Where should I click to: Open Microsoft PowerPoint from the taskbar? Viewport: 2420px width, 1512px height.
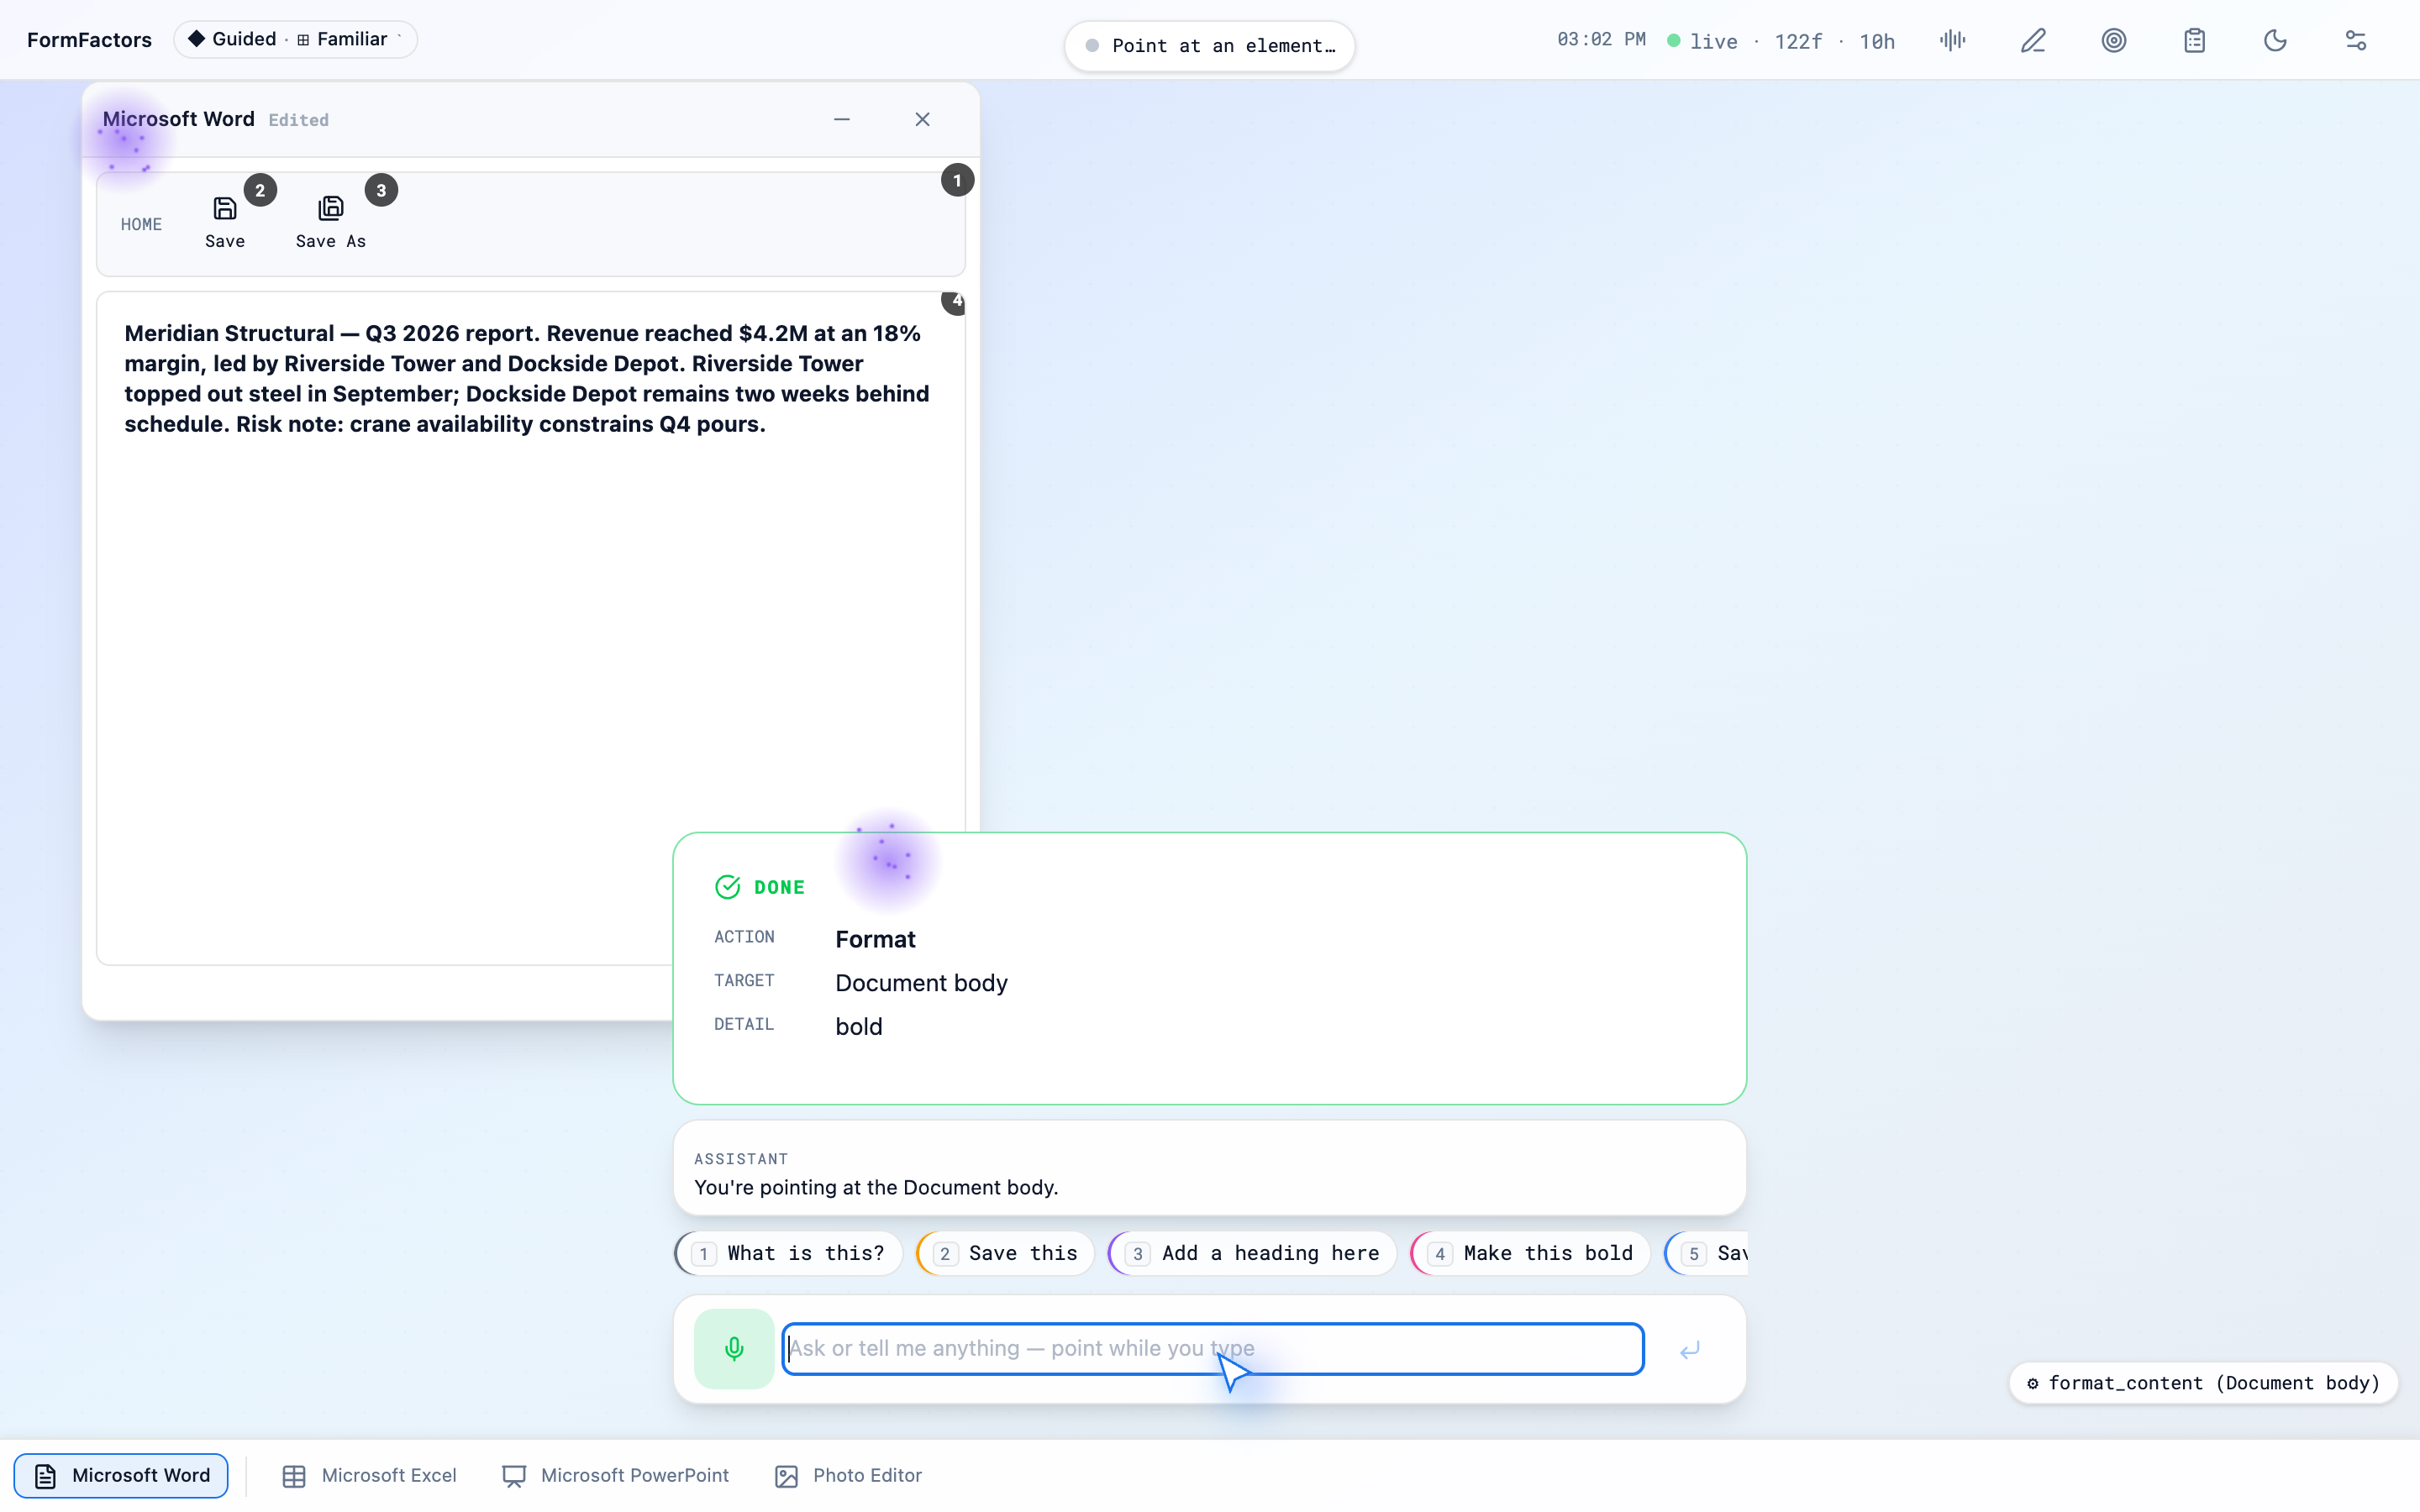coord(615,1475)
